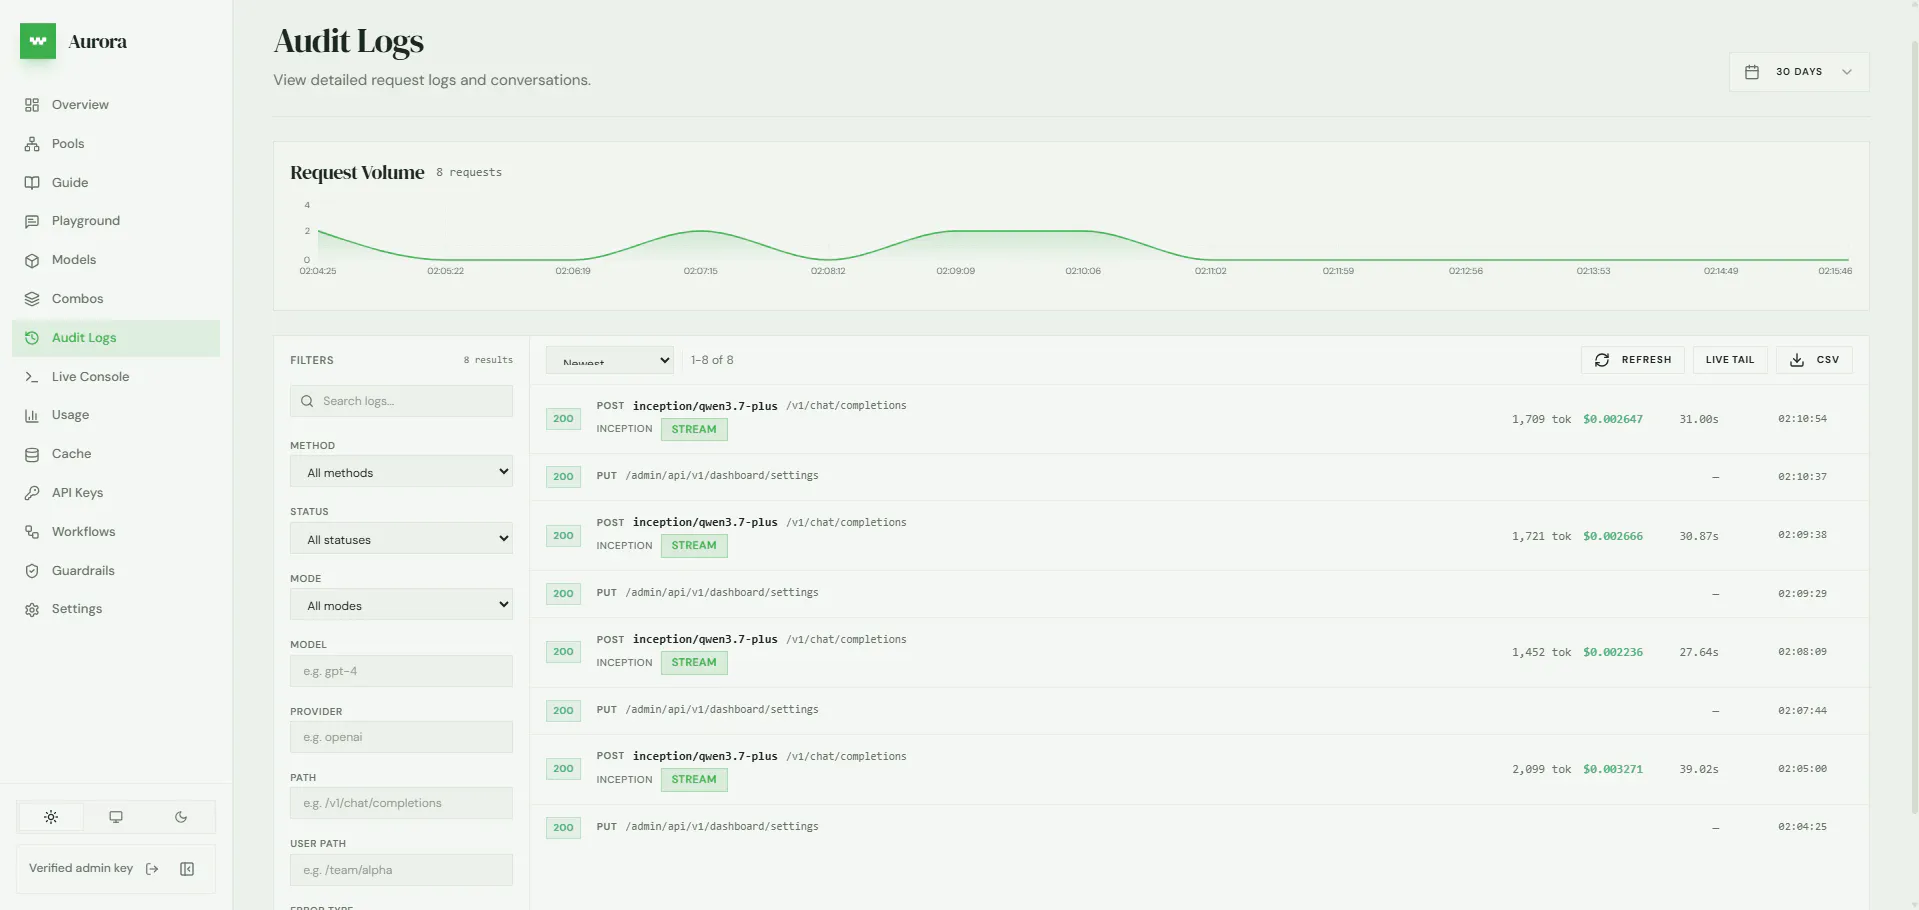
Task: Click the Settings gear icon
Action: [32, 609]
